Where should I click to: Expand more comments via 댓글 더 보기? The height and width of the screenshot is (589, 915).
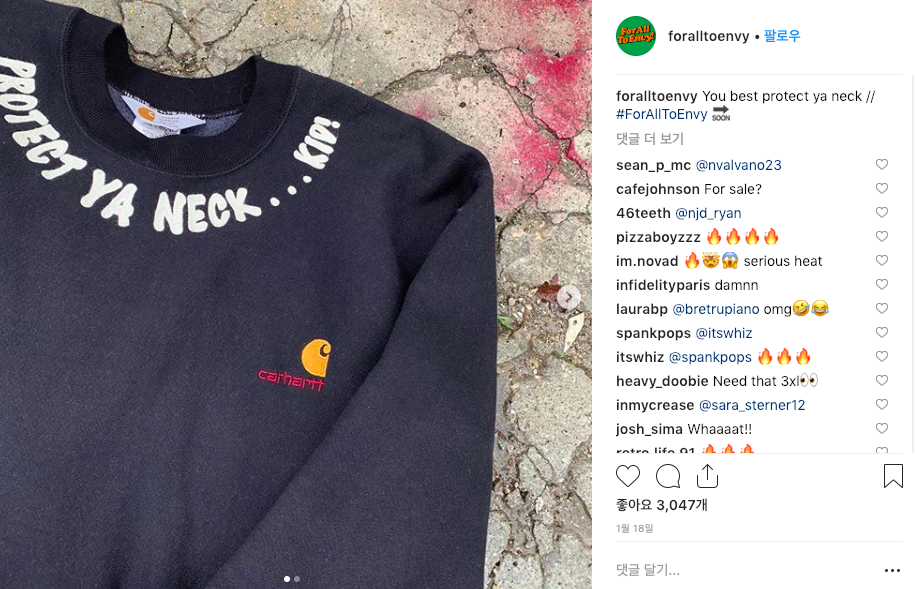(649, 139)
